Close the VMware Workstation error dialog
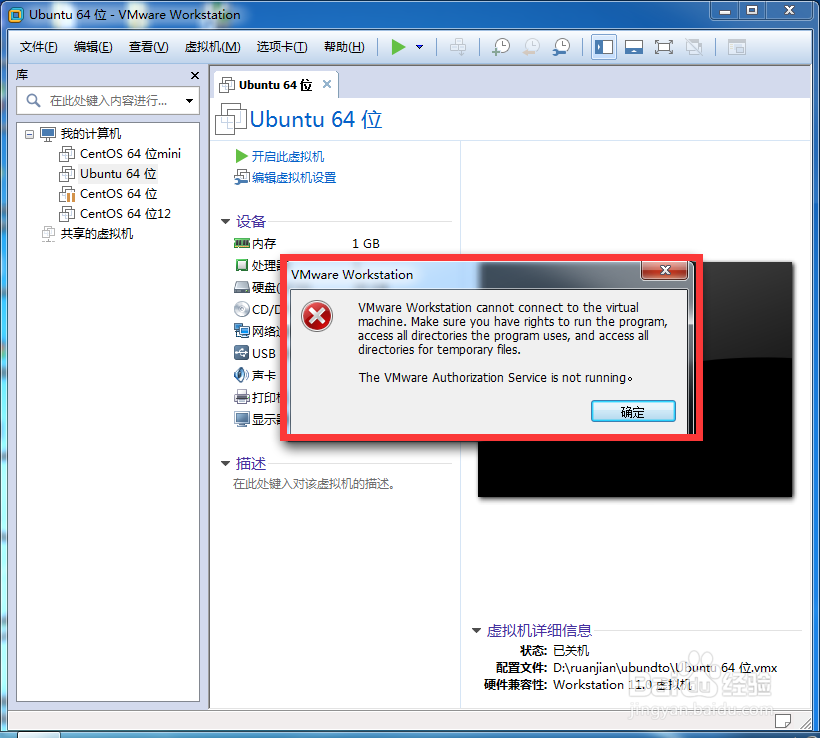Screen dimensions: 820x738 tap(665, 270)
